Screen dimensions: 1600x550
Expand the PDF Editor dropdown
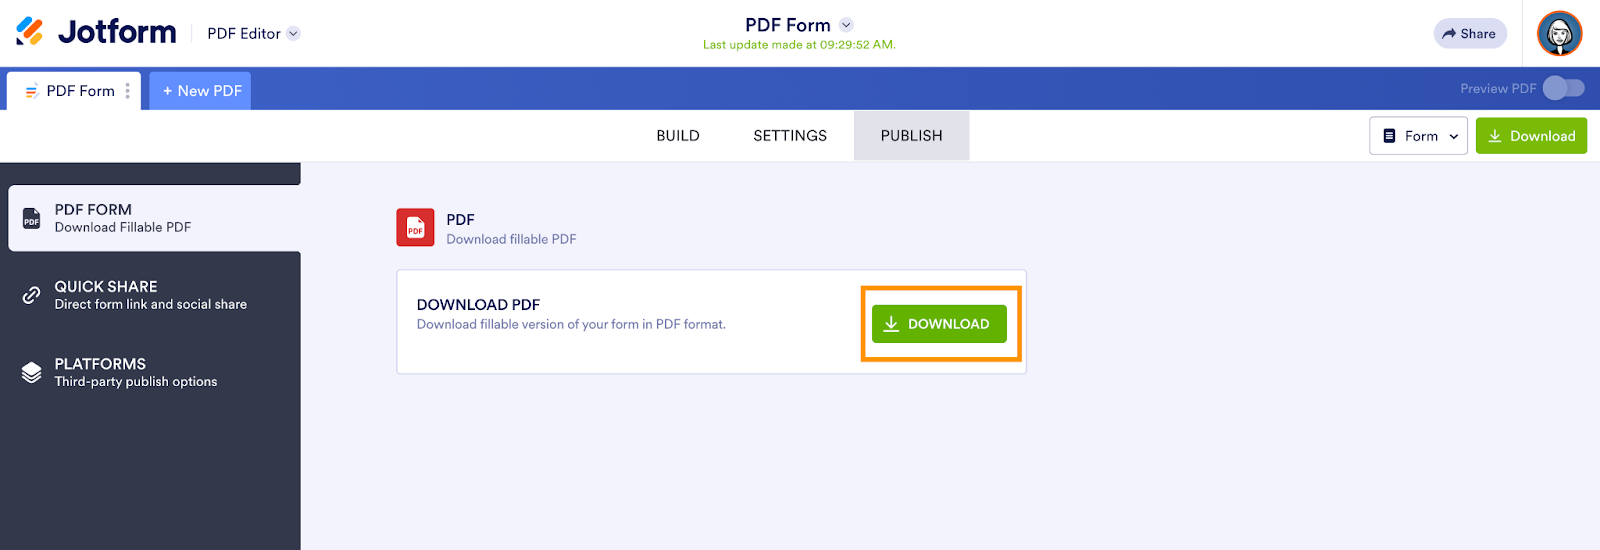click(x=293, y=33)
